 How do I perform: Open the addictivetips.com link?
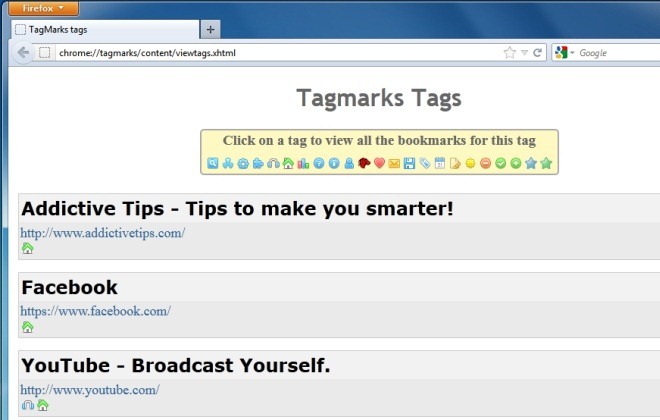103,233
